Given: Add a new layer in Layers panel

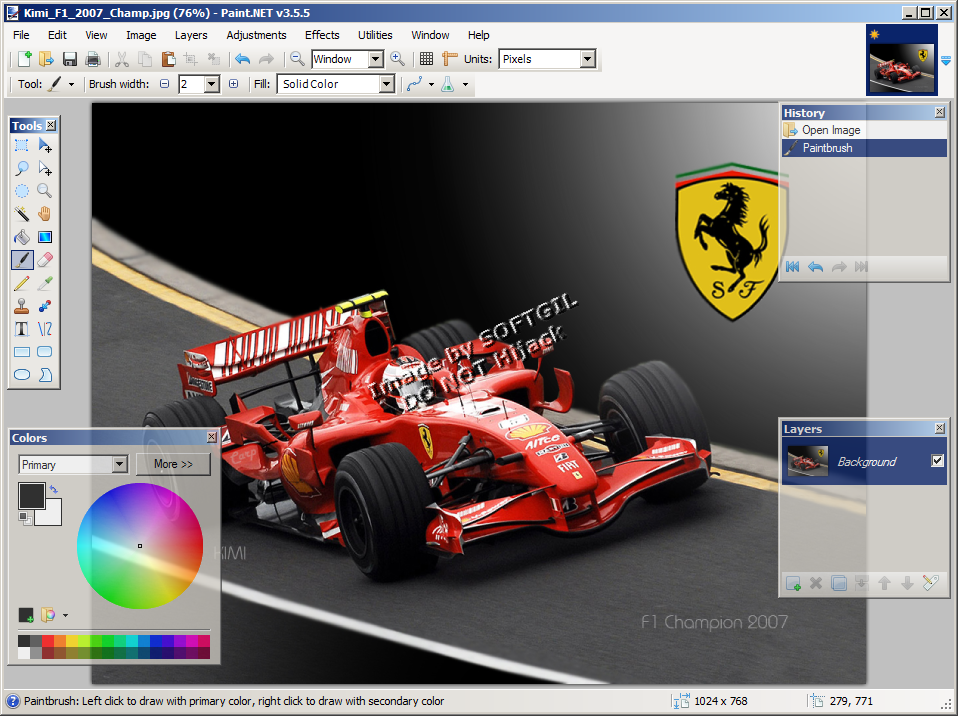Looking at the screenshot, I should 793,583.
